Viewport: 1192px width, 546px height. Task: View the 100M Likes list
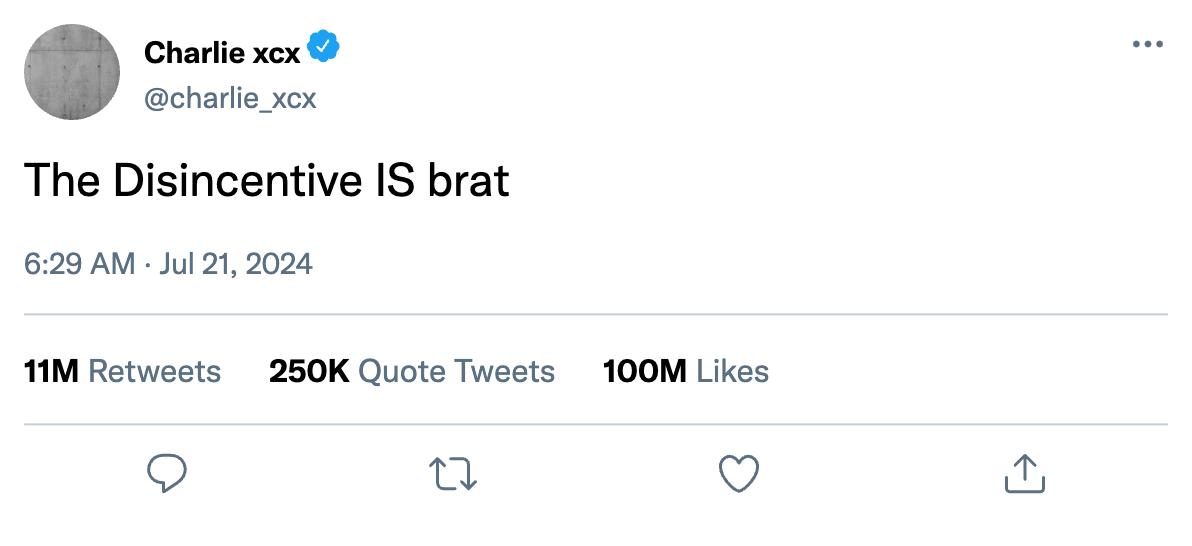pos(686,372)
